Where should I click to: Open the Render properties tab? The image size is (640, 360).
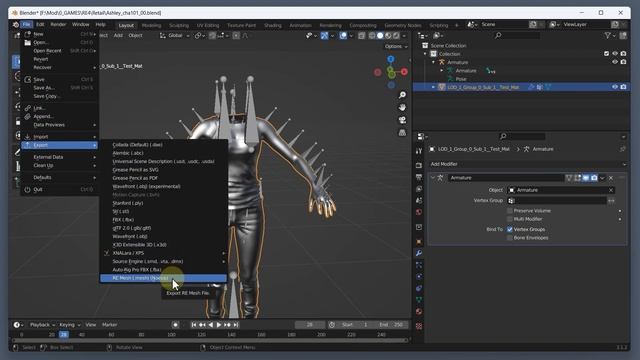coord(419,165)
